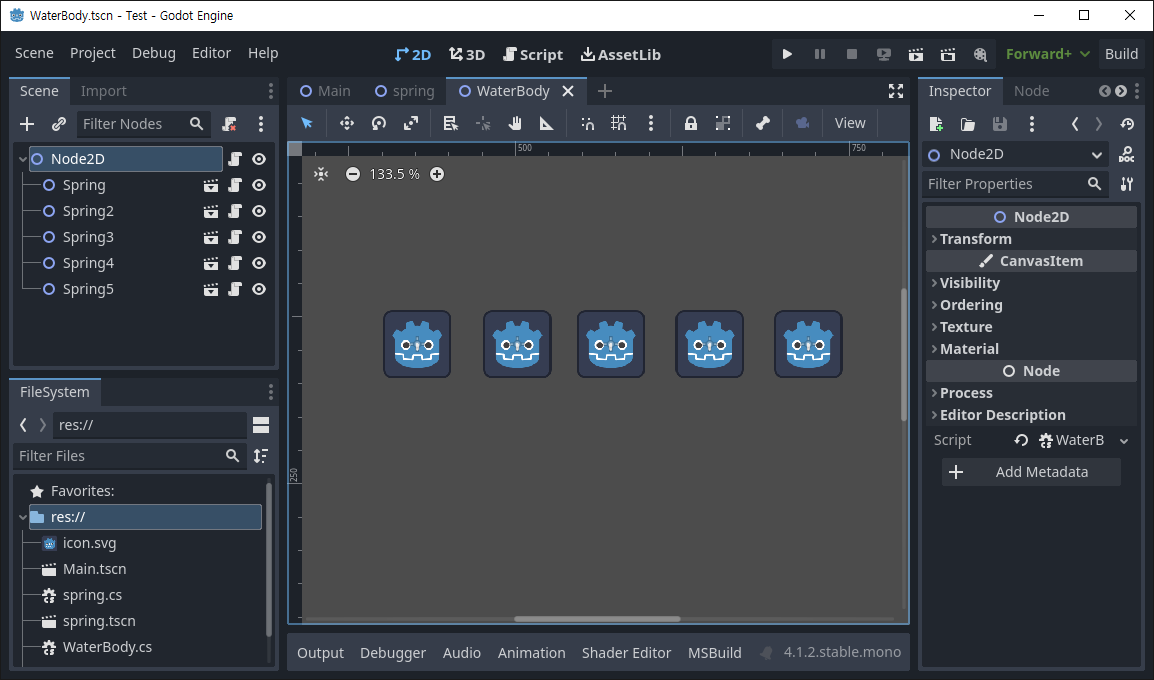Open the Forward+ renderer dropdown
Viewport: 1154px width, 680px height.
[x=1048, y=54]
